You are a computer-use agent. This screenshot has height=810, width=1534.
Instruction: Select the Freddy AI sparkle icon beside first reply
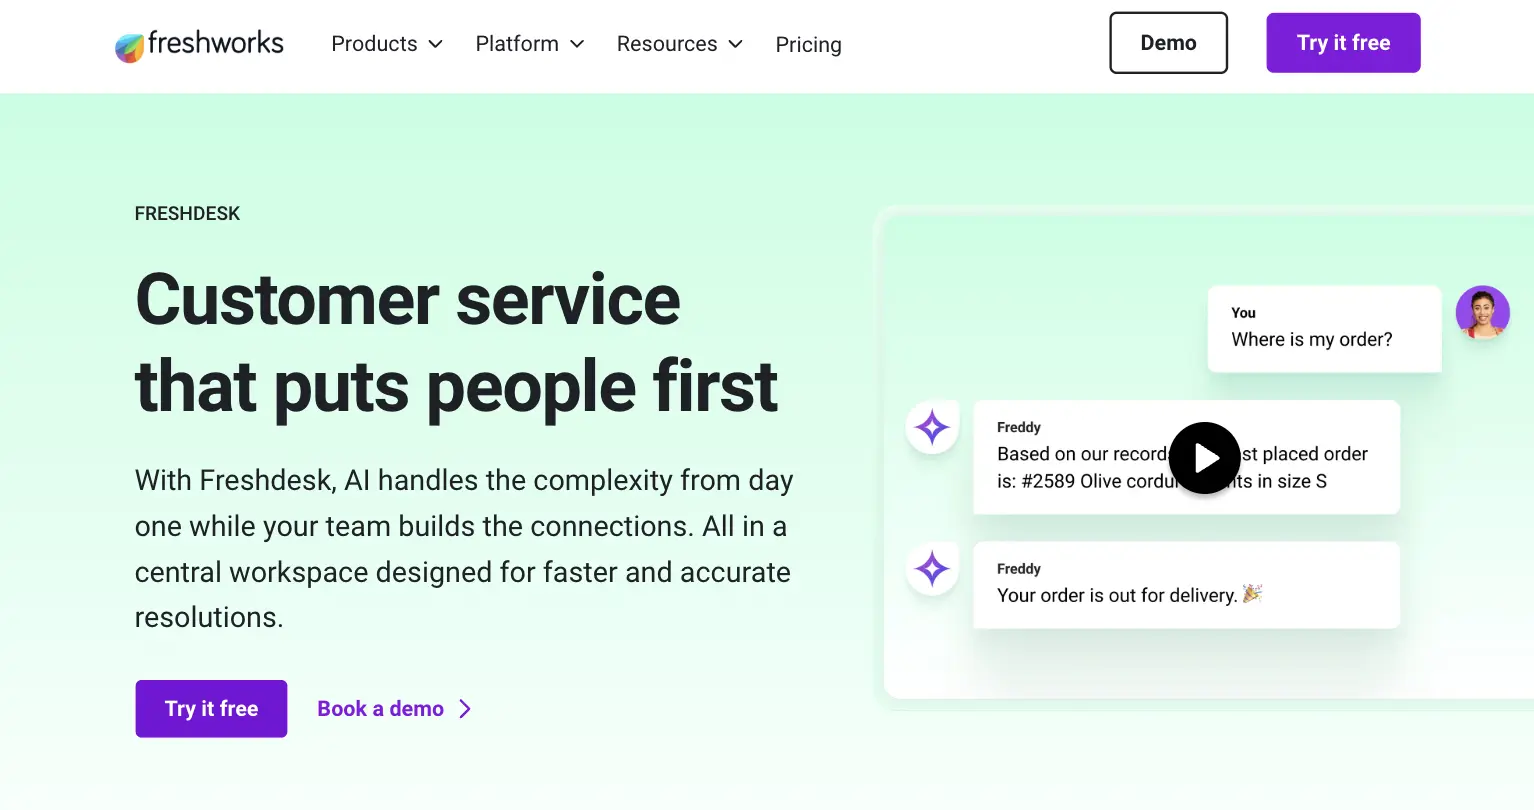(931, 427)
